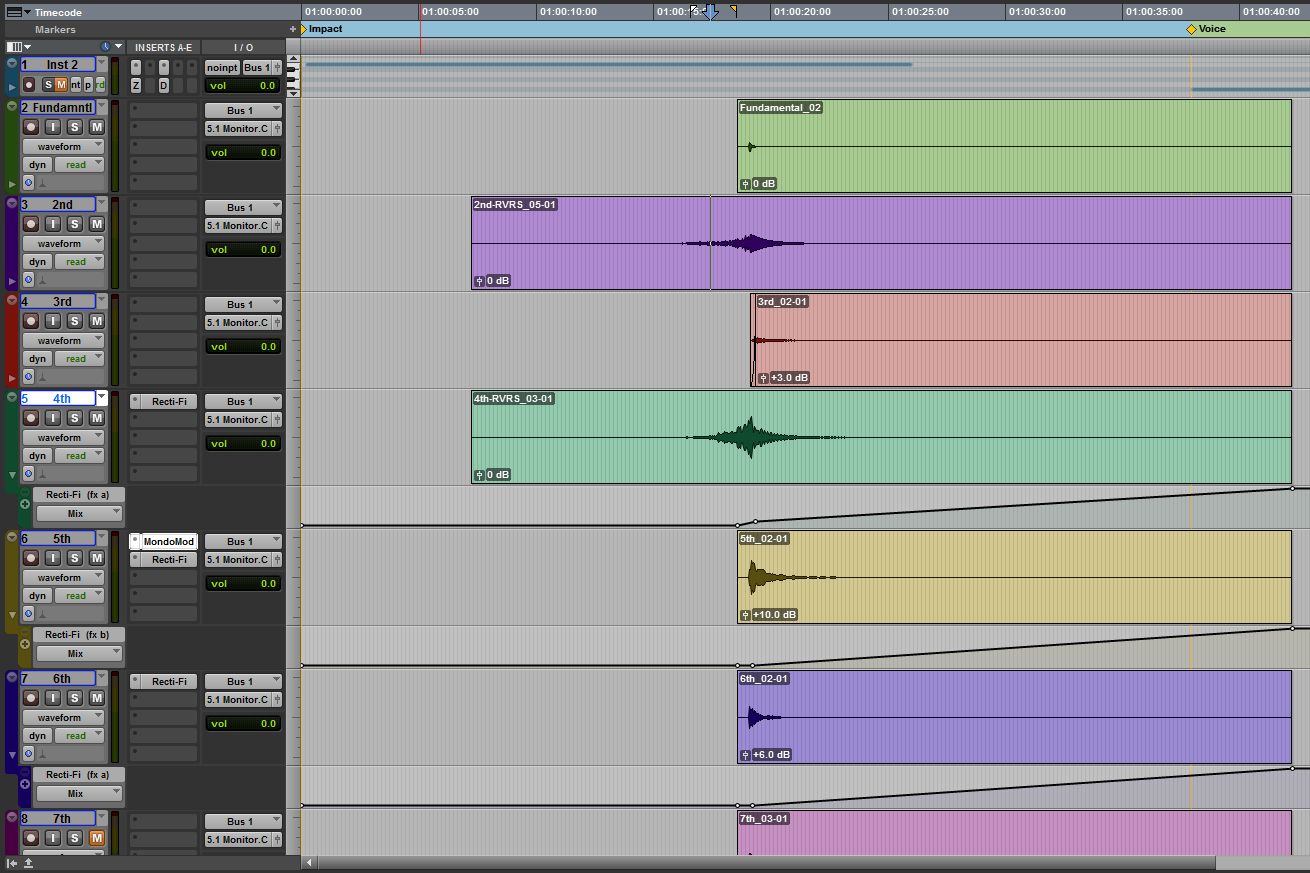Screen dimensions: 1310x873
Task: Solo the 2nd track
Action: 75,224
